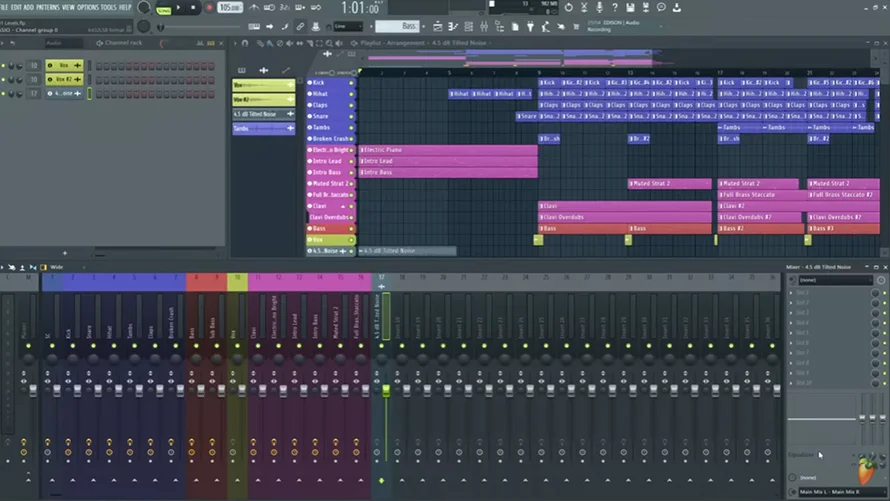Open the mixer input (none) dropdown
890x501 pixels.
(x=835, y=280)
